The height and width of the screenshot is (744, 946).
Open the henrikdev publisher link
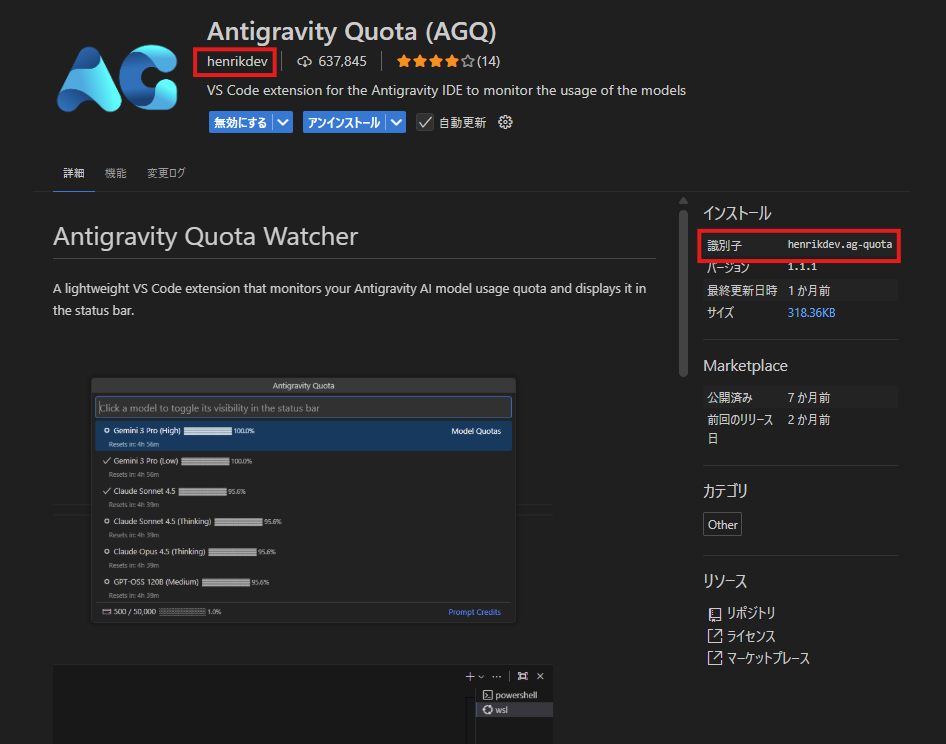click(x=237, y=62)
